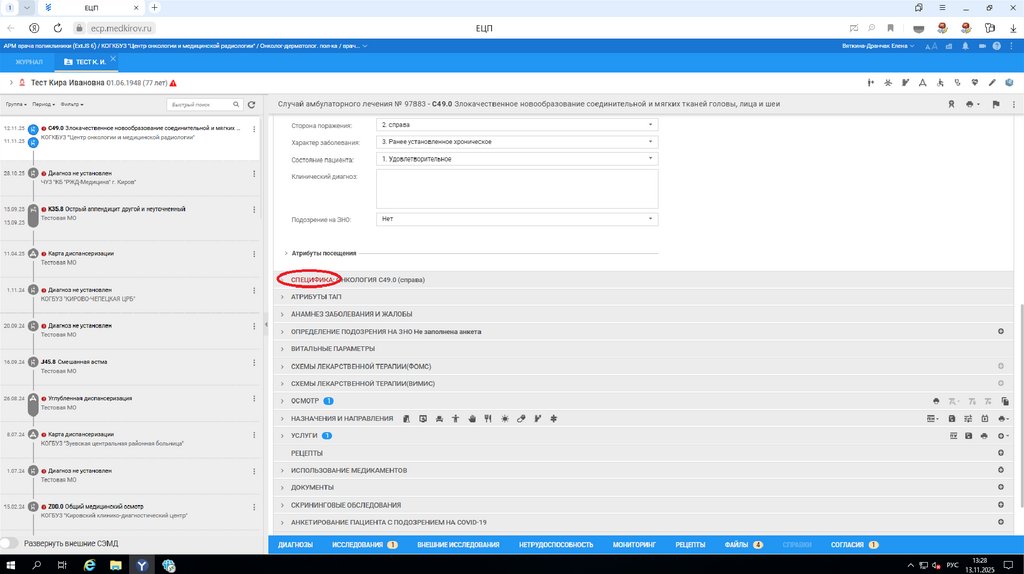Click the pencil edit icon in patient toolbar

click(x=992, y=83)
